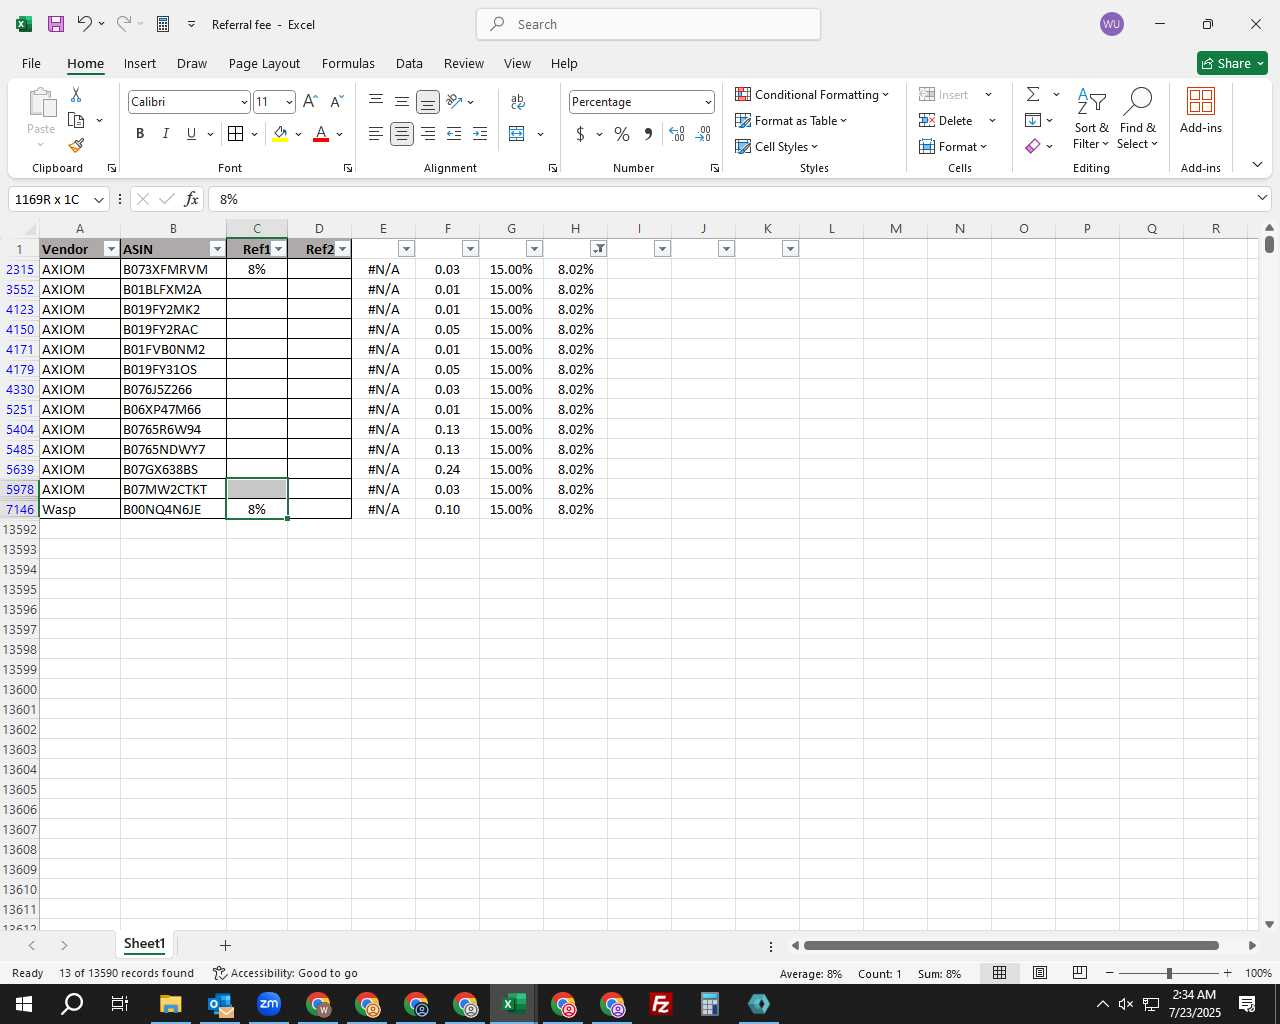This screenshot has height=1024, width=1280.
Task: Click Insert Function fx icon
Action: (x=192, y=199)
